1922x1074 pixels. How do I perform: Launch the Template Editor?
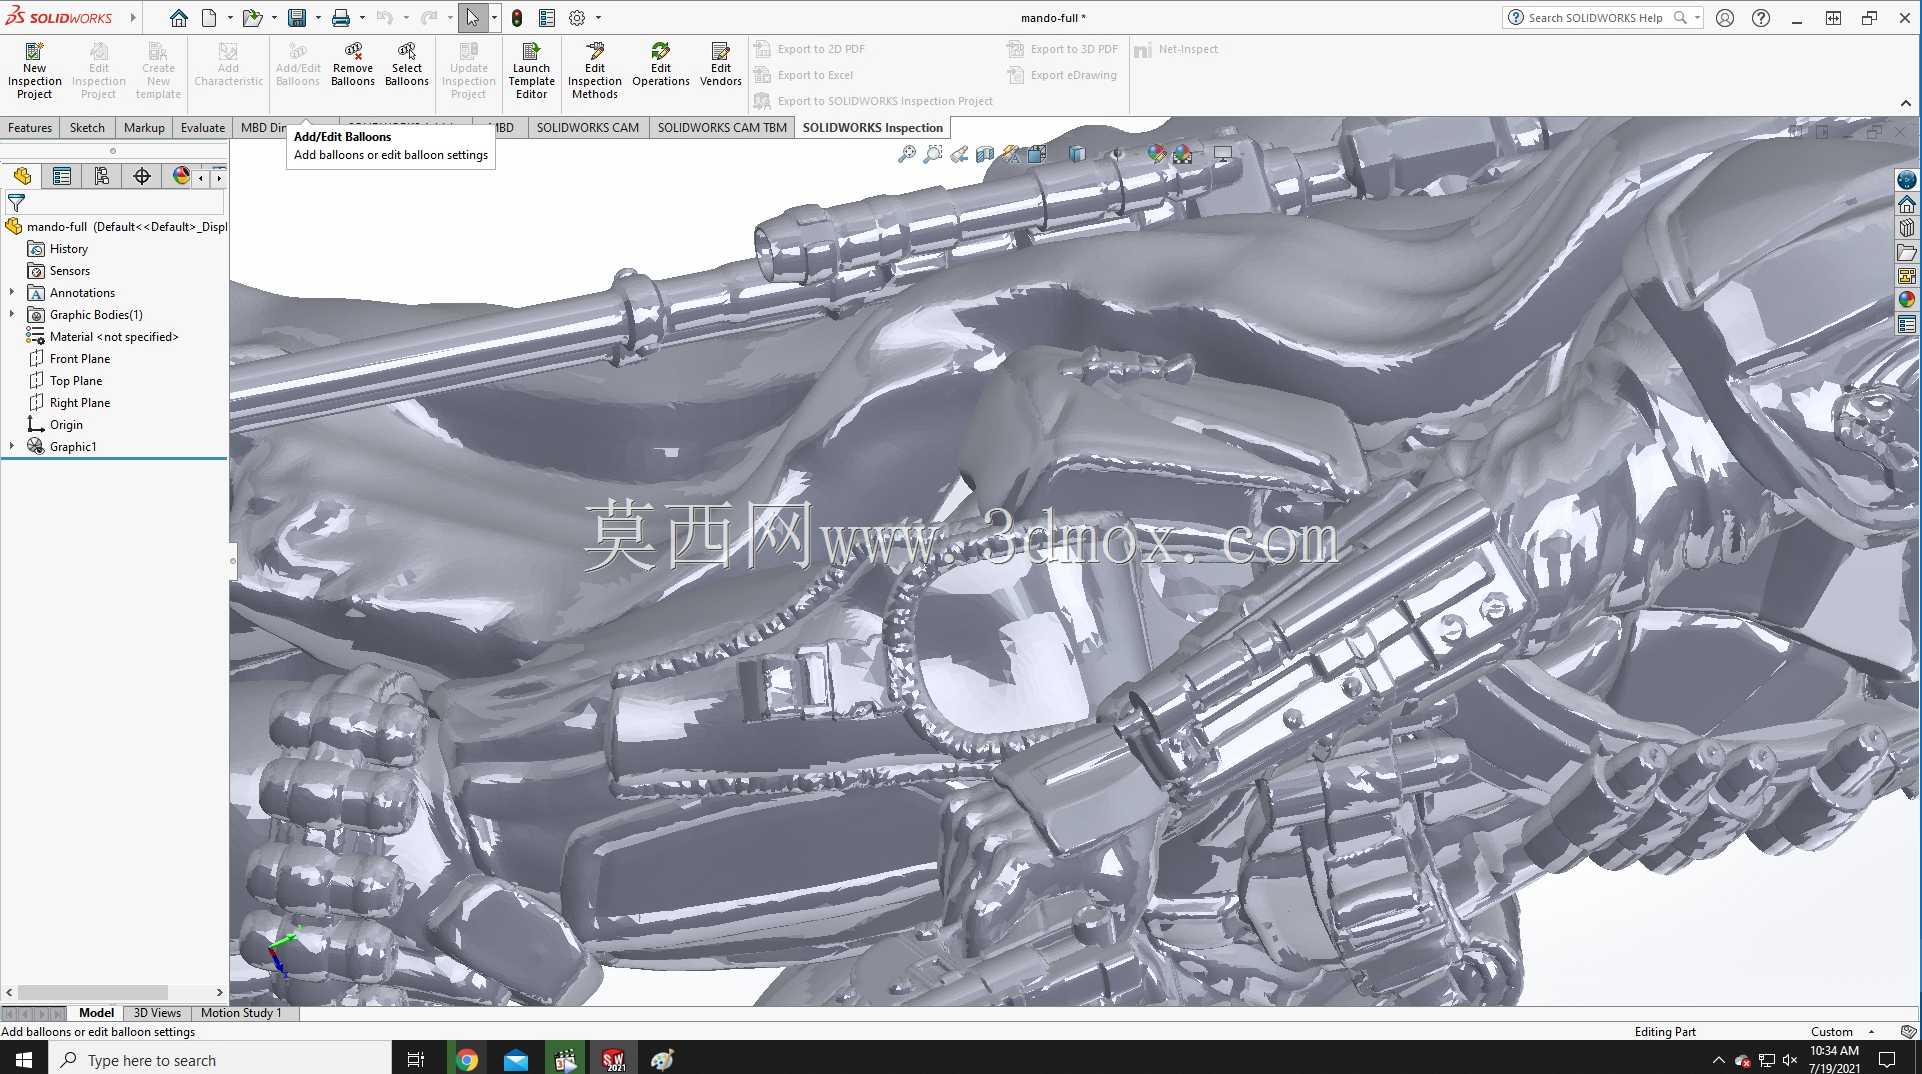pos(531,70)
